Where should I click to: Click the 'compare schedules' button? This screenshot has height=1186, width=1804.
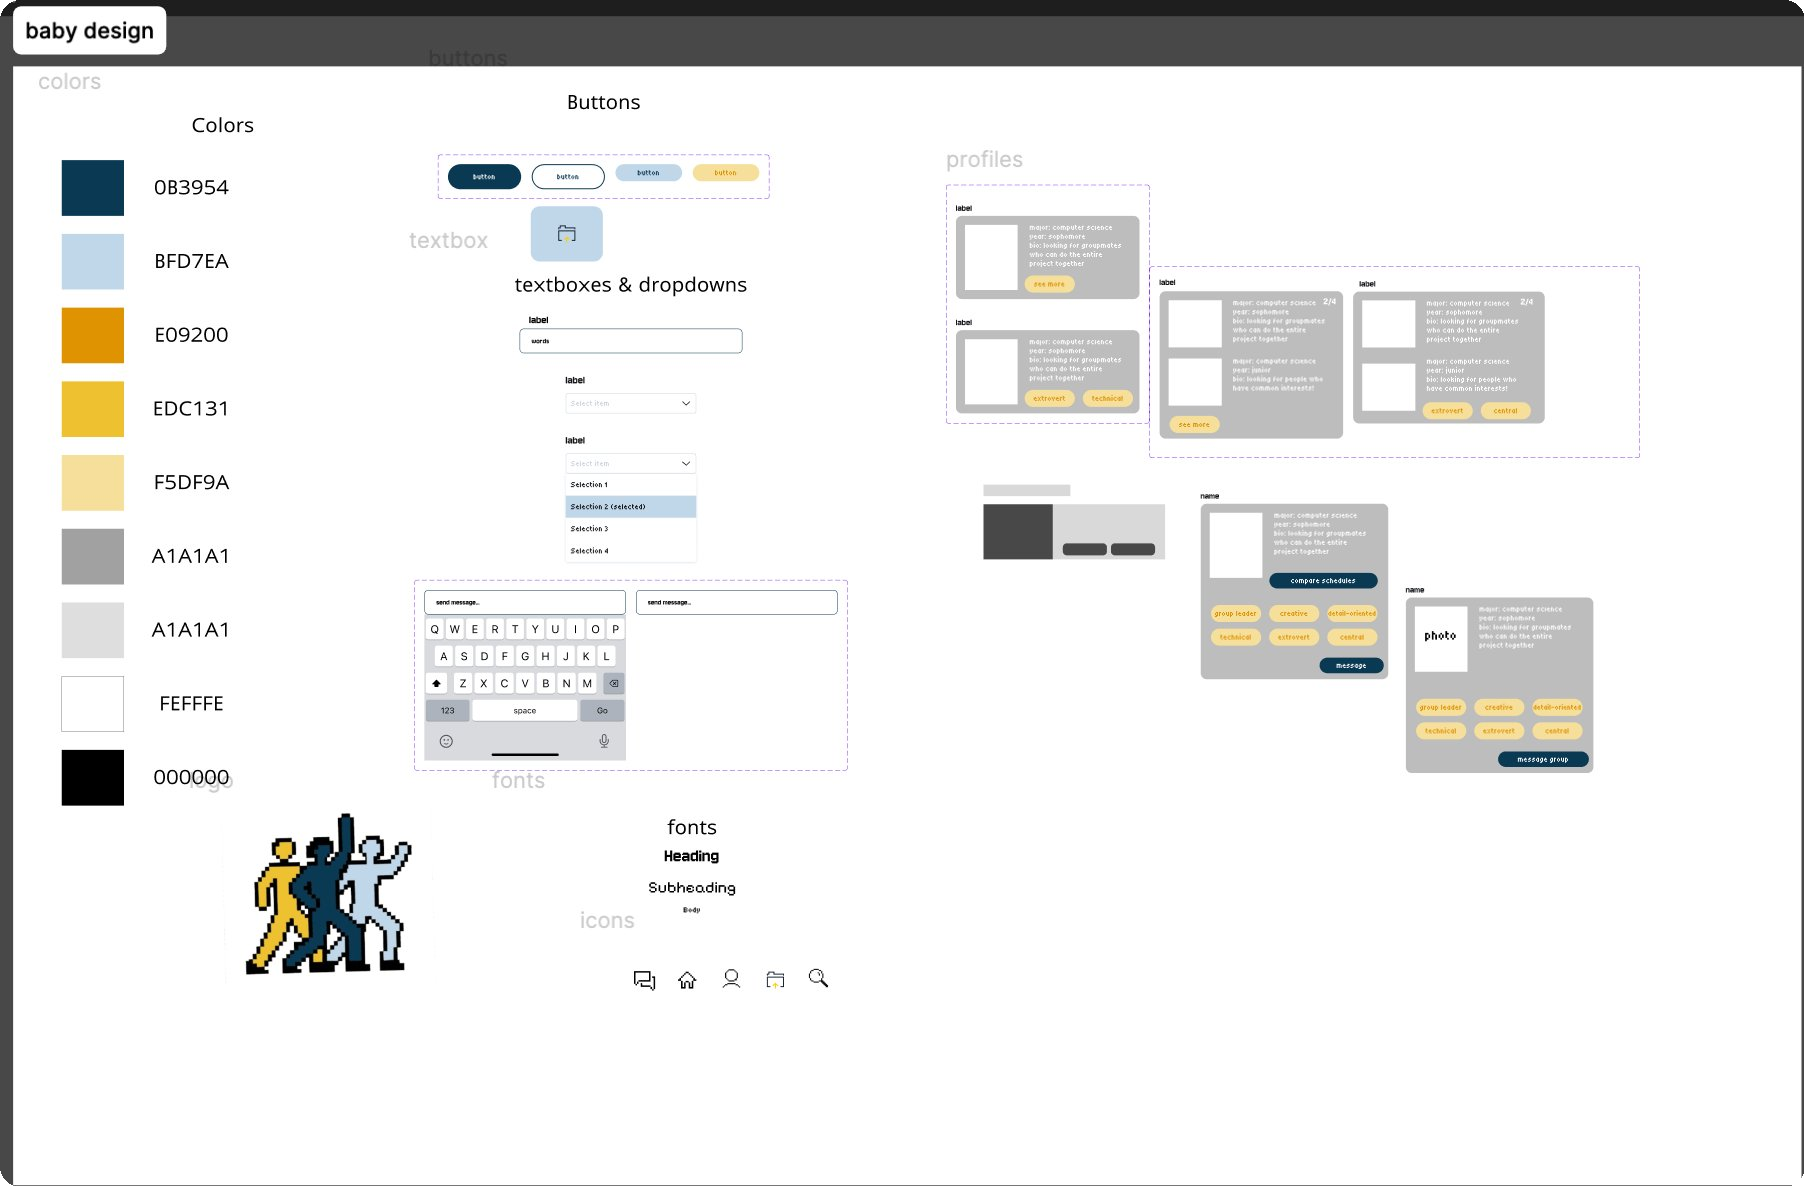point(1323,581)
